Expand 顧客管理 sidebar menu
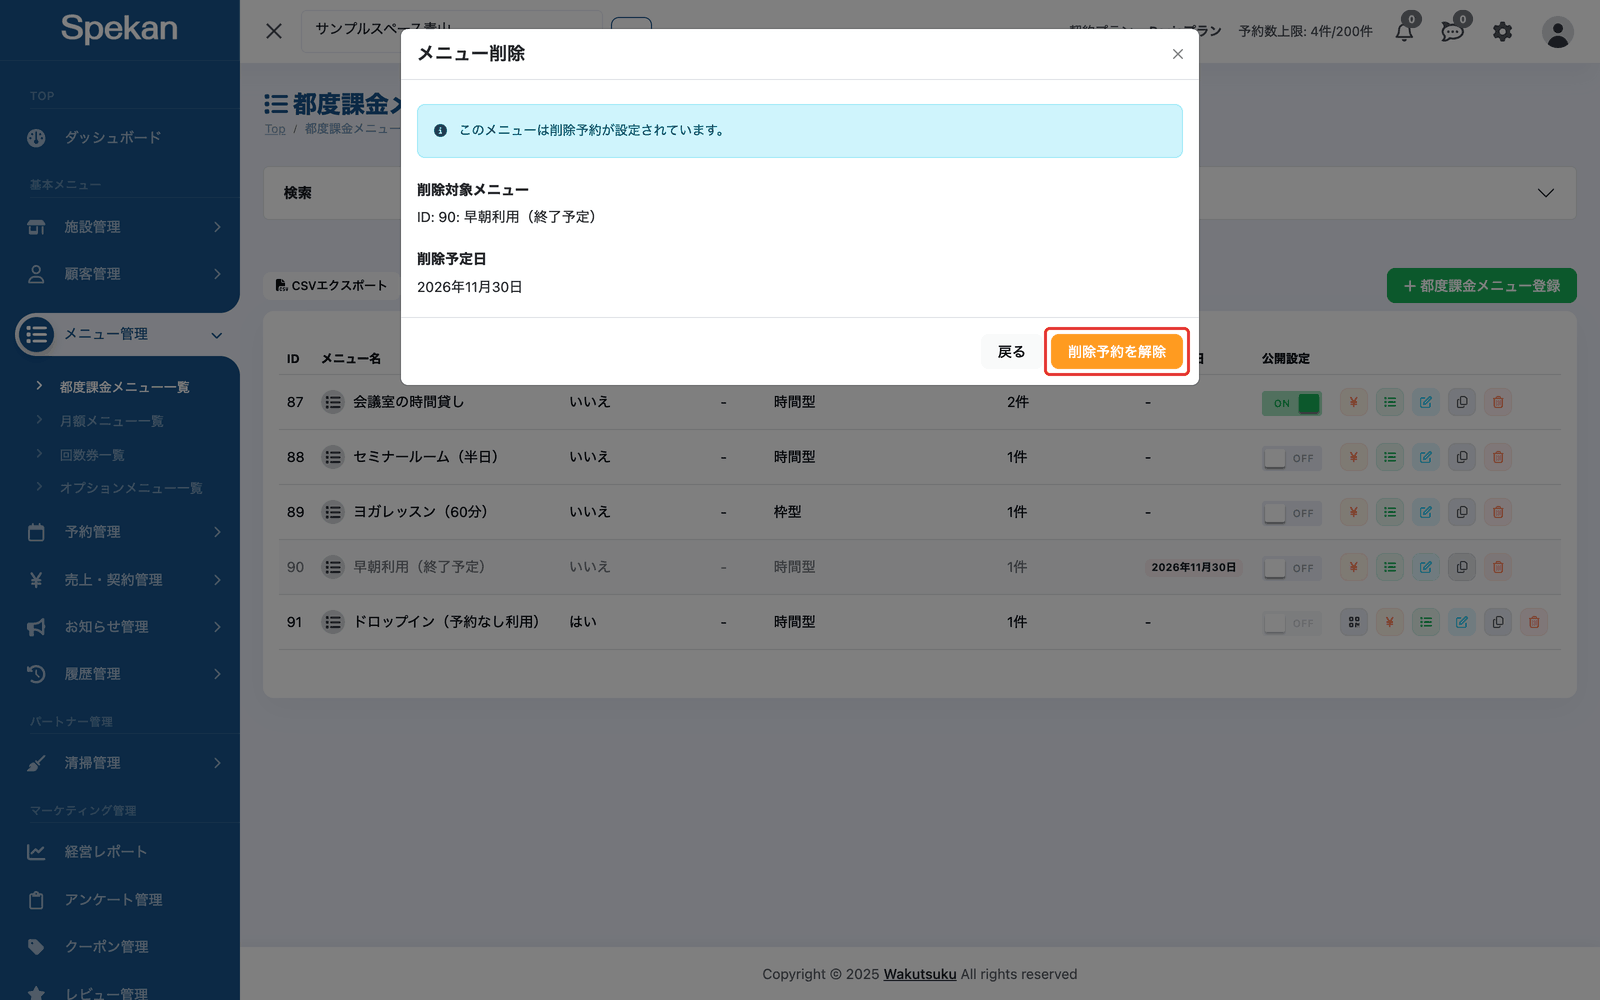Screen dimensions: 1600x1000 pos(120,274)
